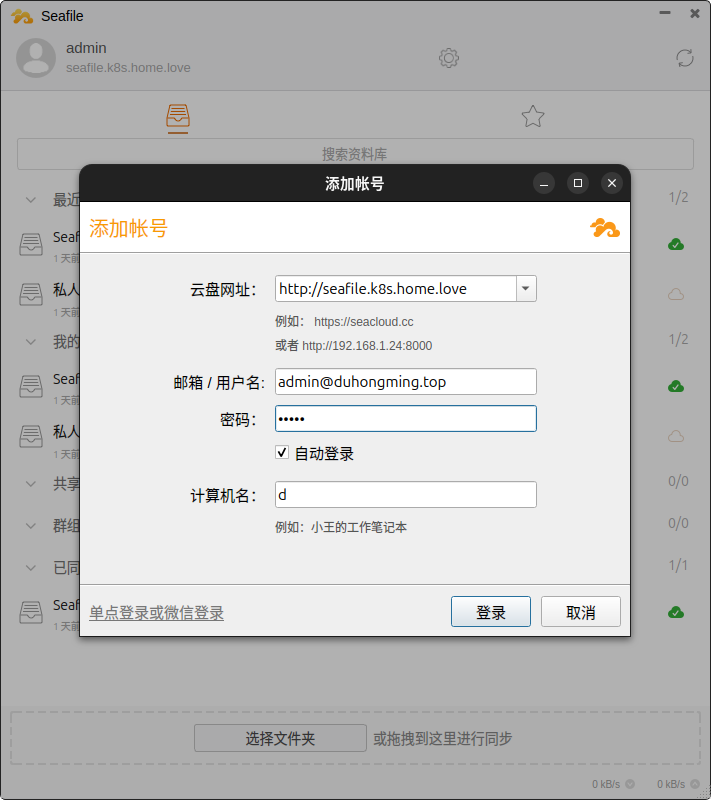Click the 0/0 count beside 共享 section
The height and width of the screenshot is (800, 711).
click(x=678, y=481)
